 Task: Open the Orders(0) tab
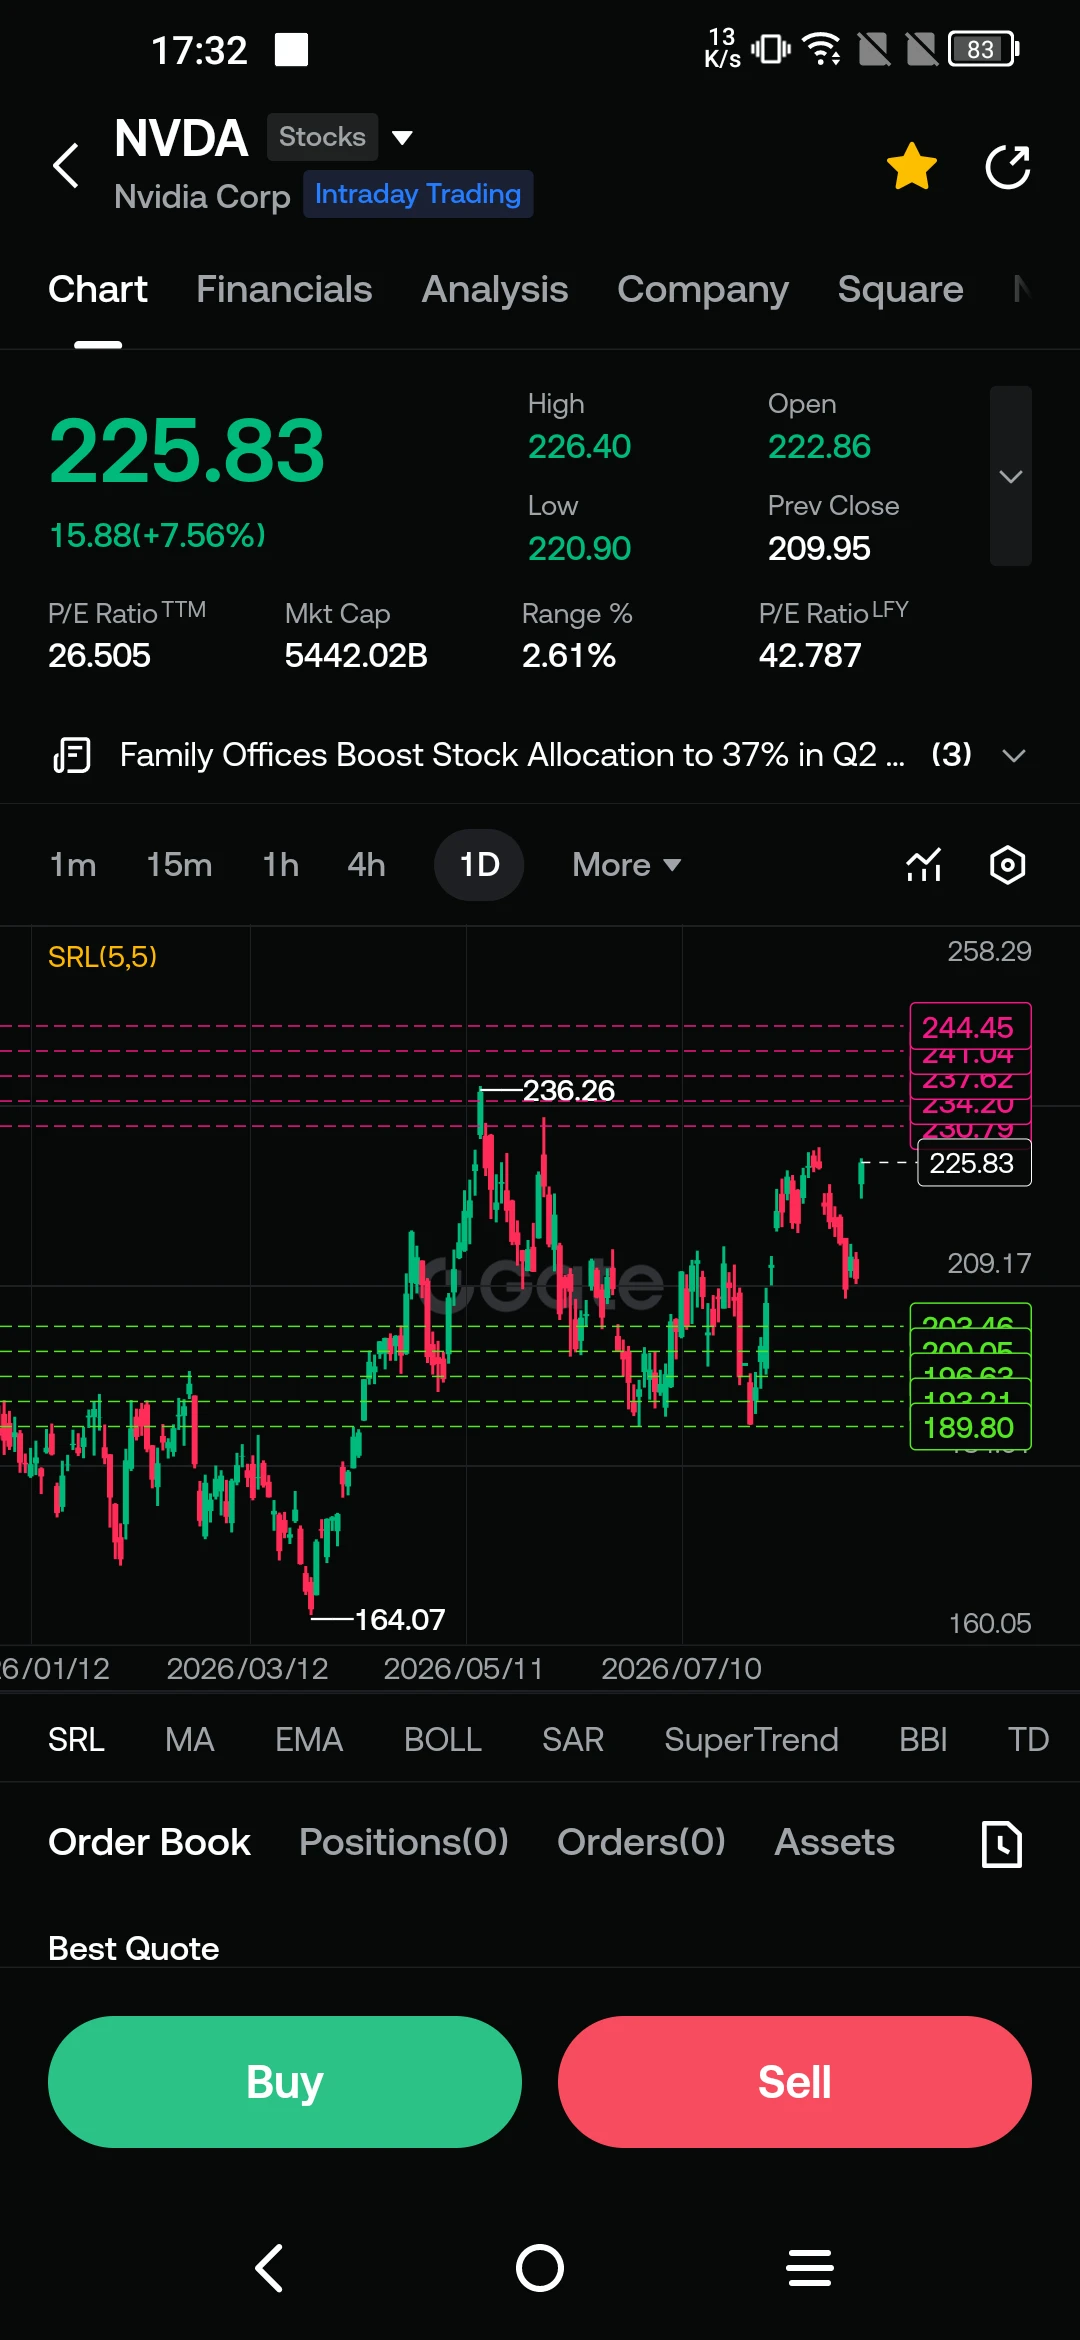[x=641, y=1842]
